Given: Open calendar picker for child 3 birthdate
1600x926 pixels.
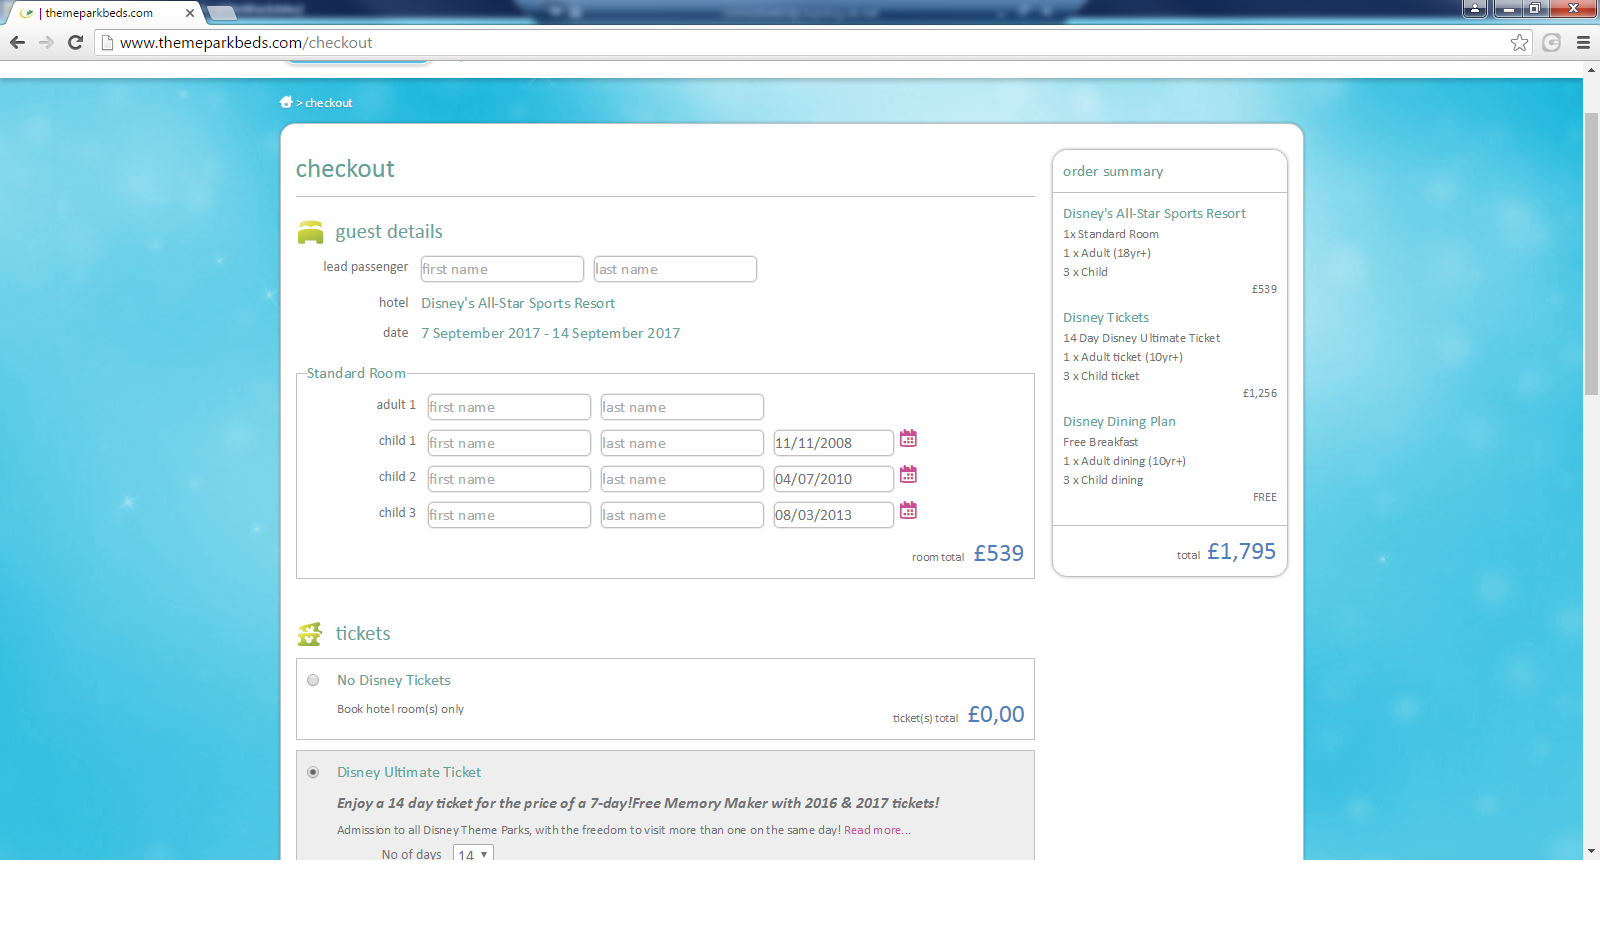Looking at the screenshot, I should click(908, 511).
